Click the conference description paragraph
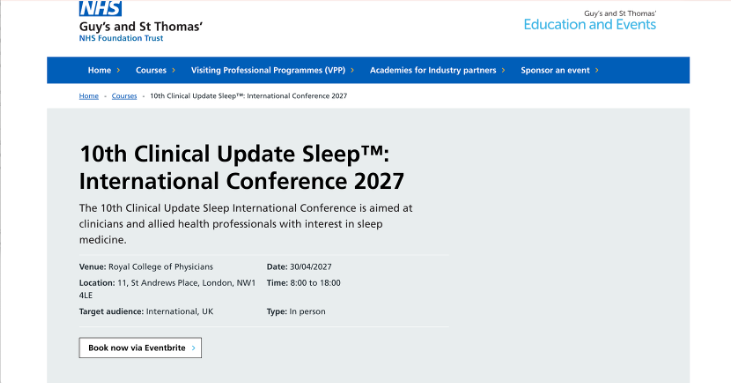 coord(246,224)
